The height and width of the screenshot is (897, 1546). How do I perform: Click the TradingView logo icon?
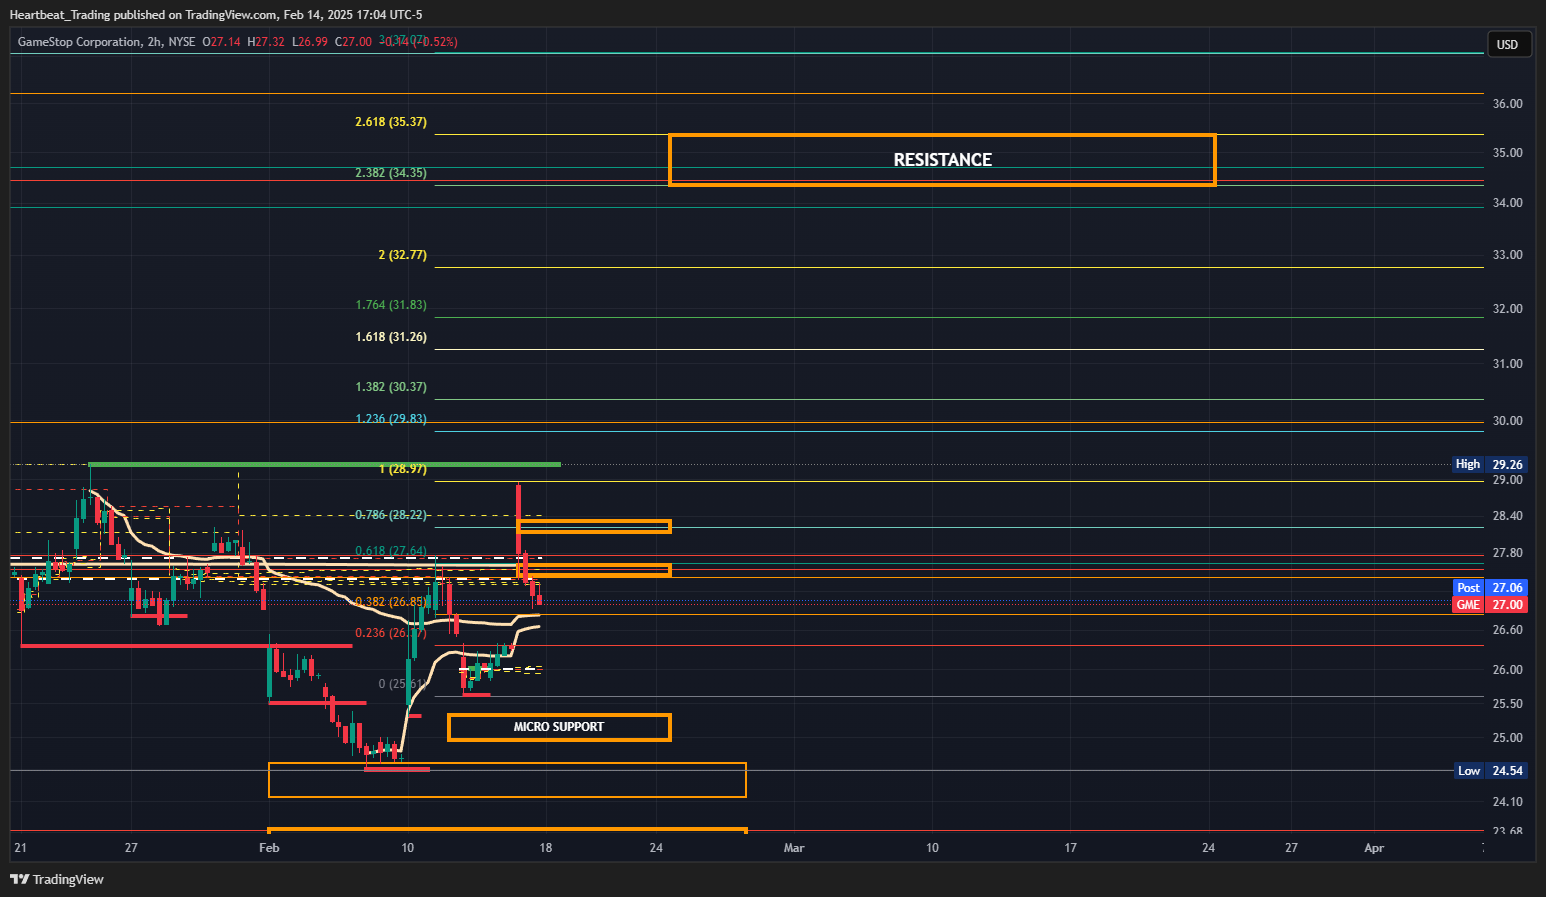click(20, 879)
